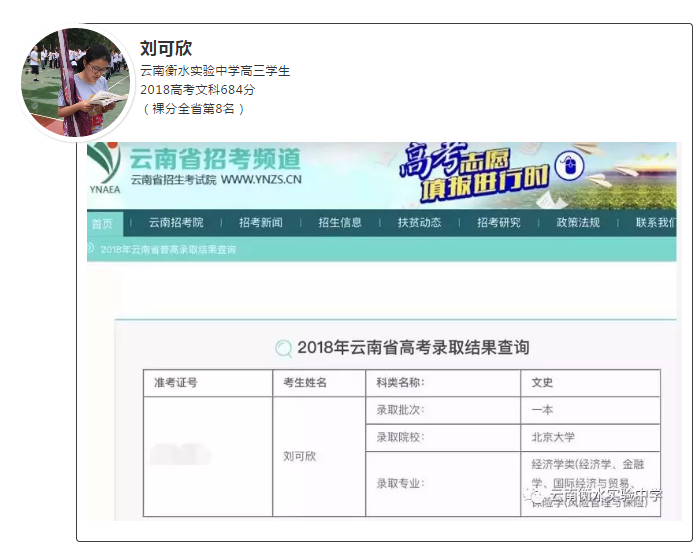The height and width of the screenshot is (553, 696).
Task: Click the 经济学类 major value cell
Action: pyautogui.click(x=590, y=484)
